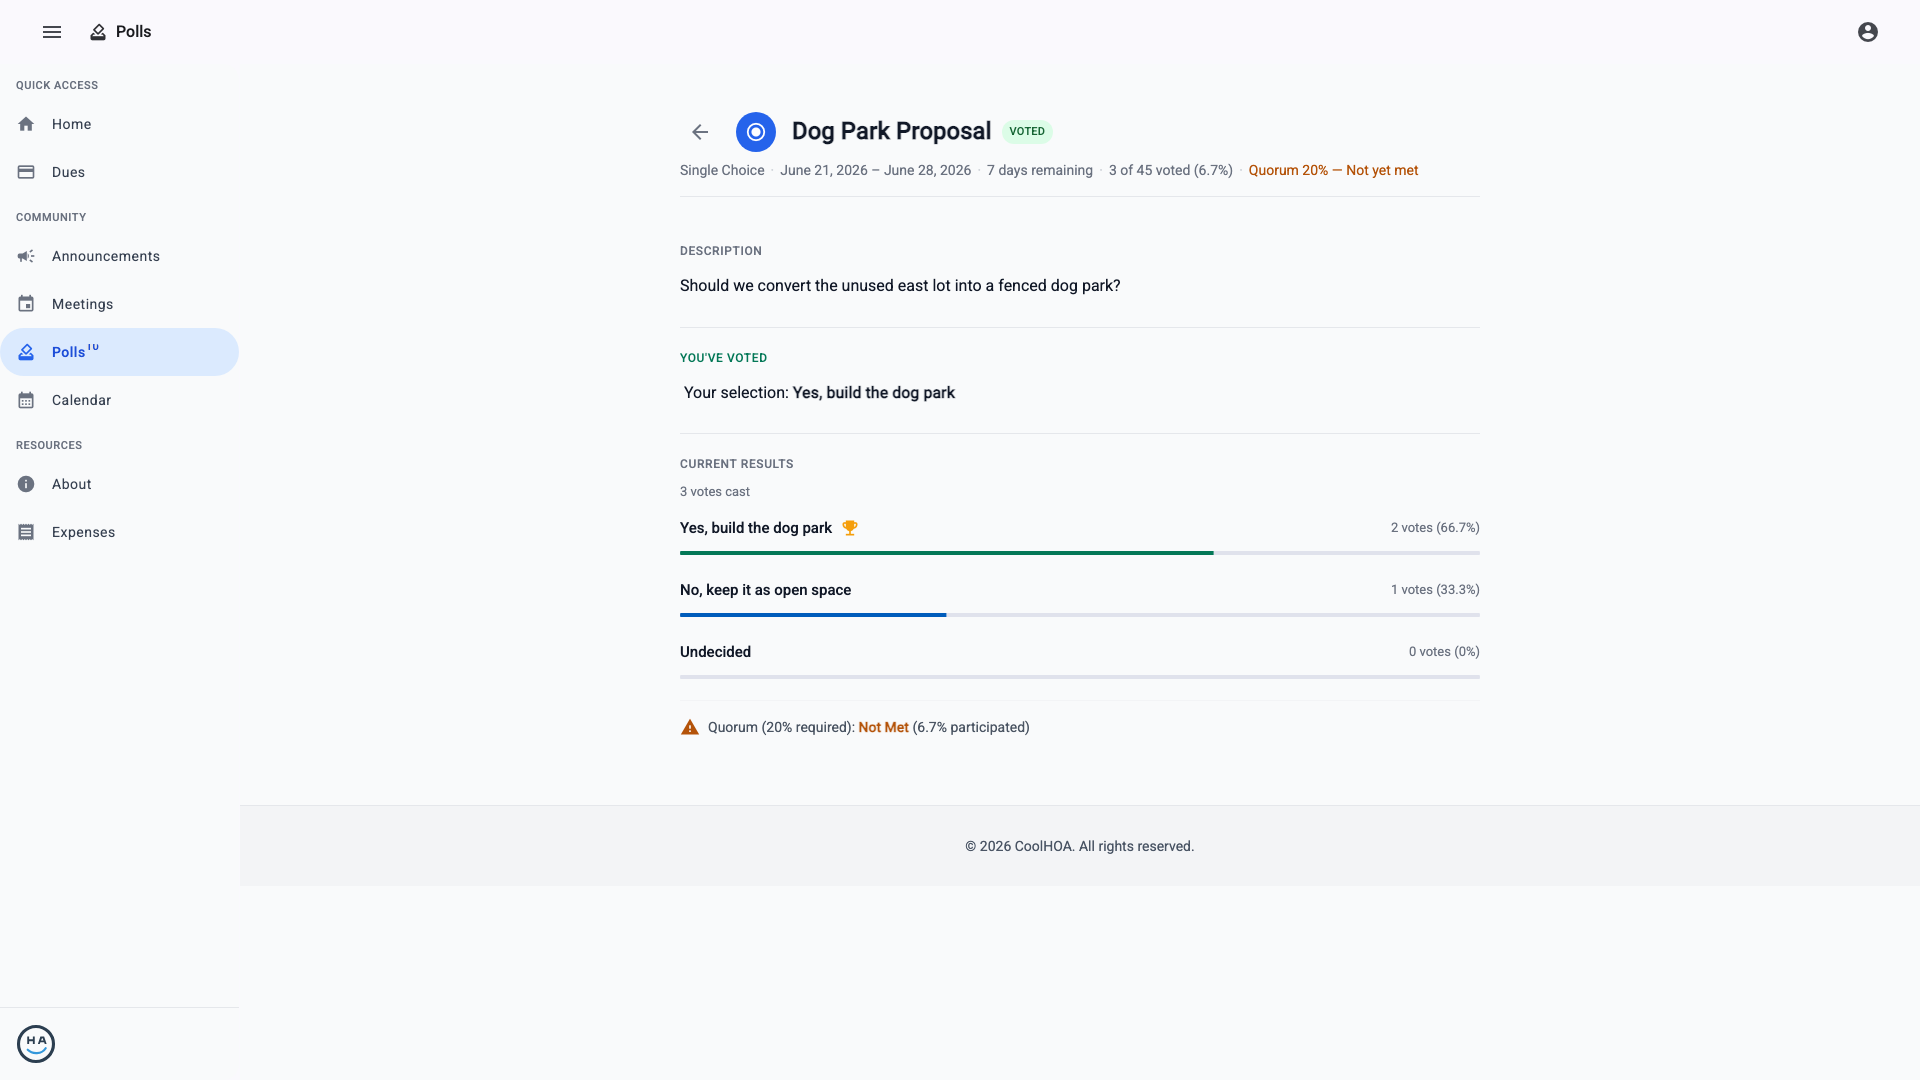This screenshot has width=1920, height=1080.
Task: Click the 'Not Met' quorum status
Action: 883,727
